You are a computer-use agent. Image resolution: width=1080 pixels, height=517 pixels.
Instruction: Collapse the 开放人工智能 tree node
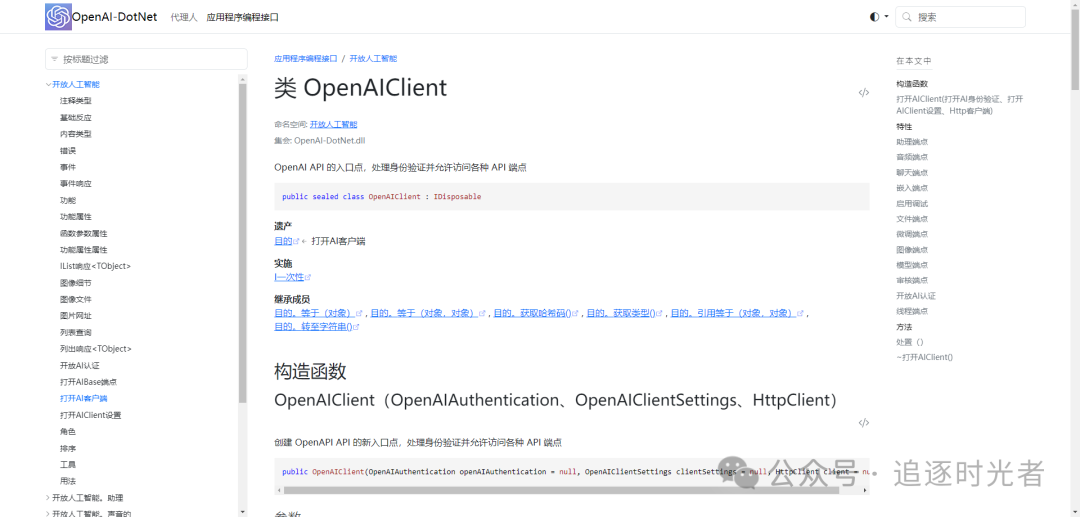[x=48, y=84]
